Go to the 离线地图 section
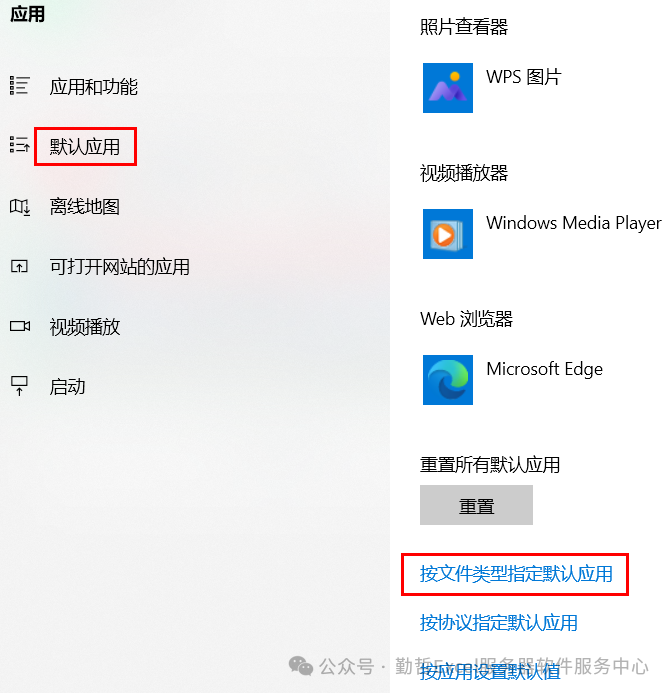 tap(84, 206)
